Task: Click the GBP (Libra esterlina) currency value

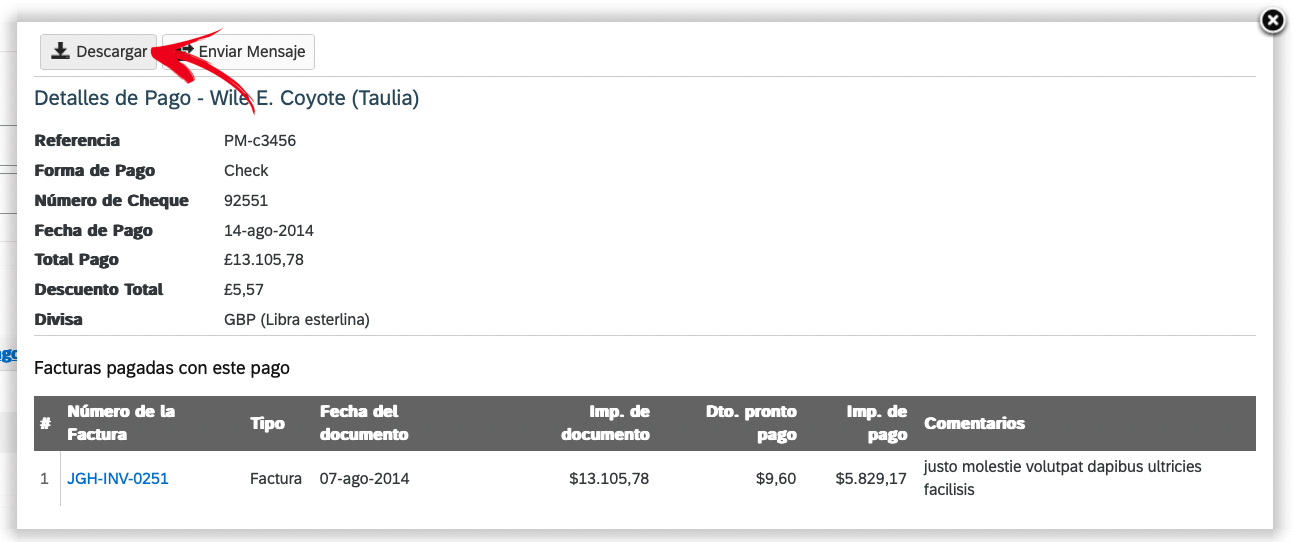Action: tap(297, 320)
